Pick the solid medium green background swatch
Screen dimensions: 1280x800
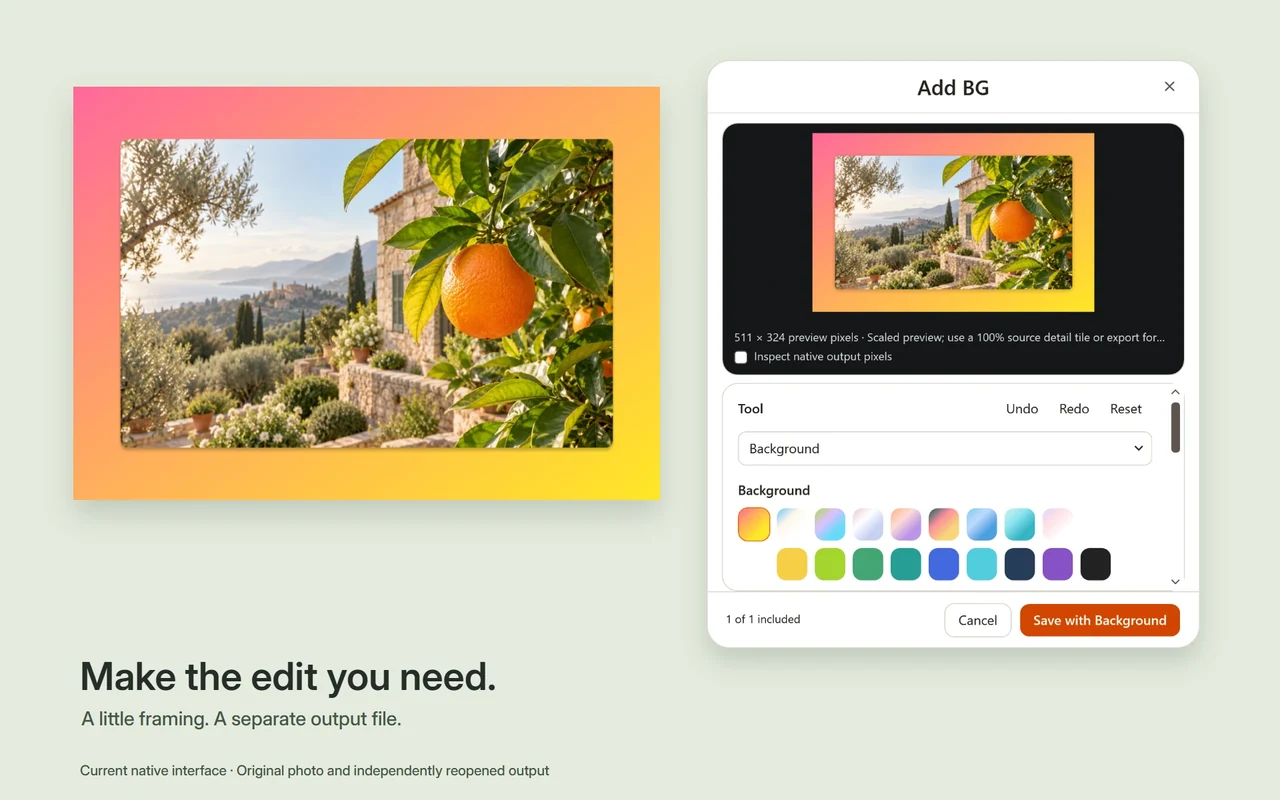(x=868, y=564)
